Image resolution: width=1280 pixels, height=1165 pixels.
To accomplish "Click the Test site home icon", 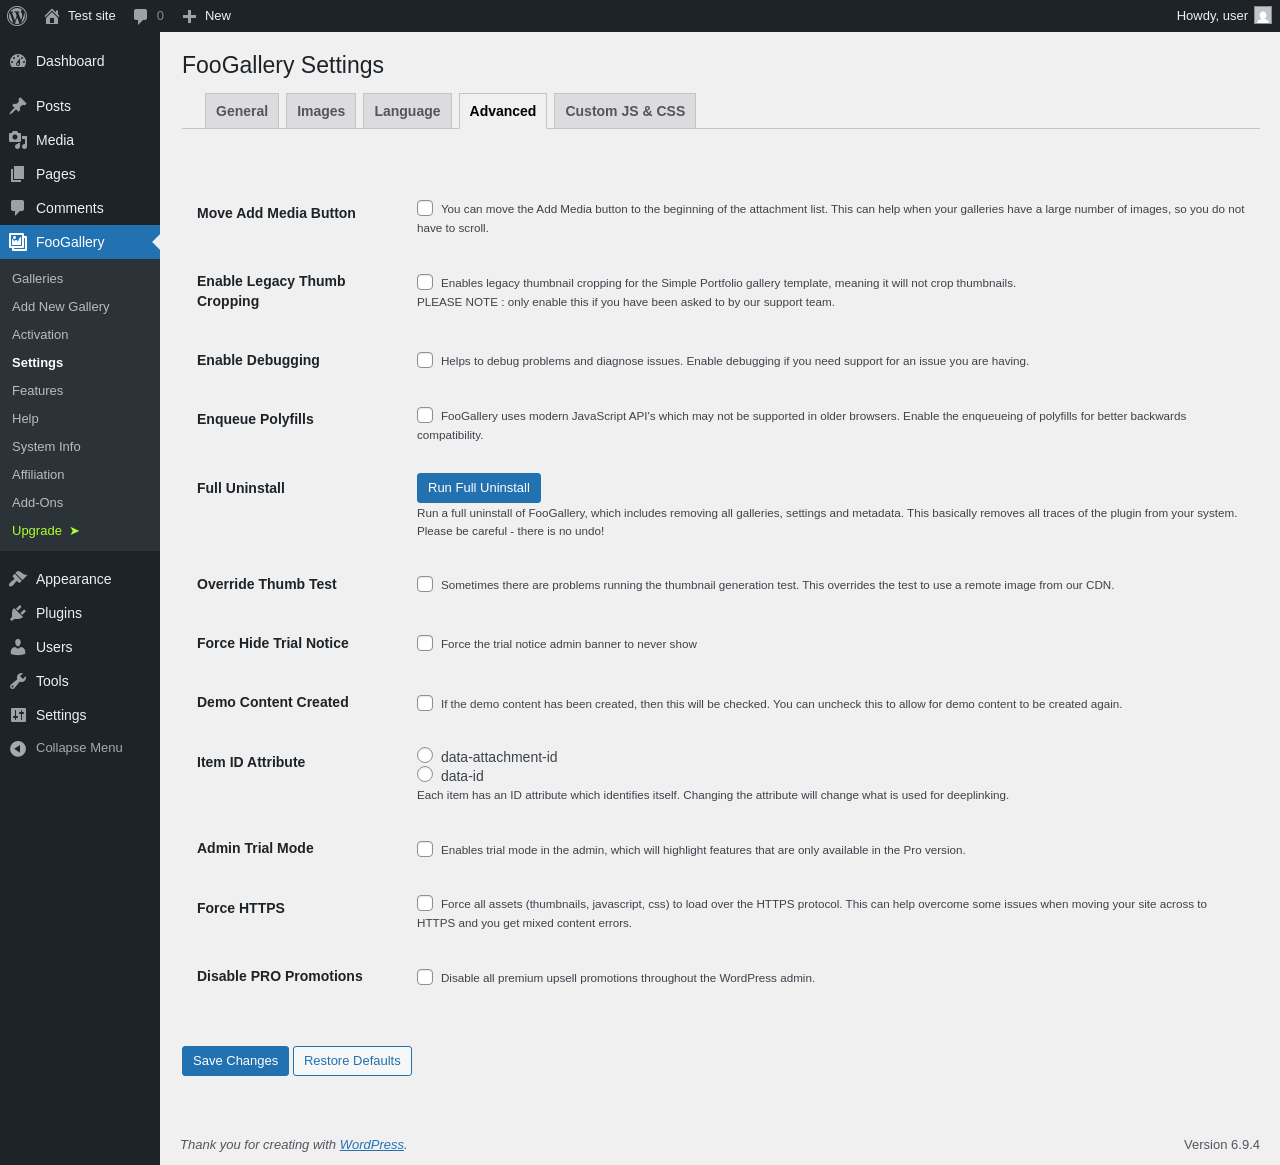I will pyautogui.click(x=52, y=16).
